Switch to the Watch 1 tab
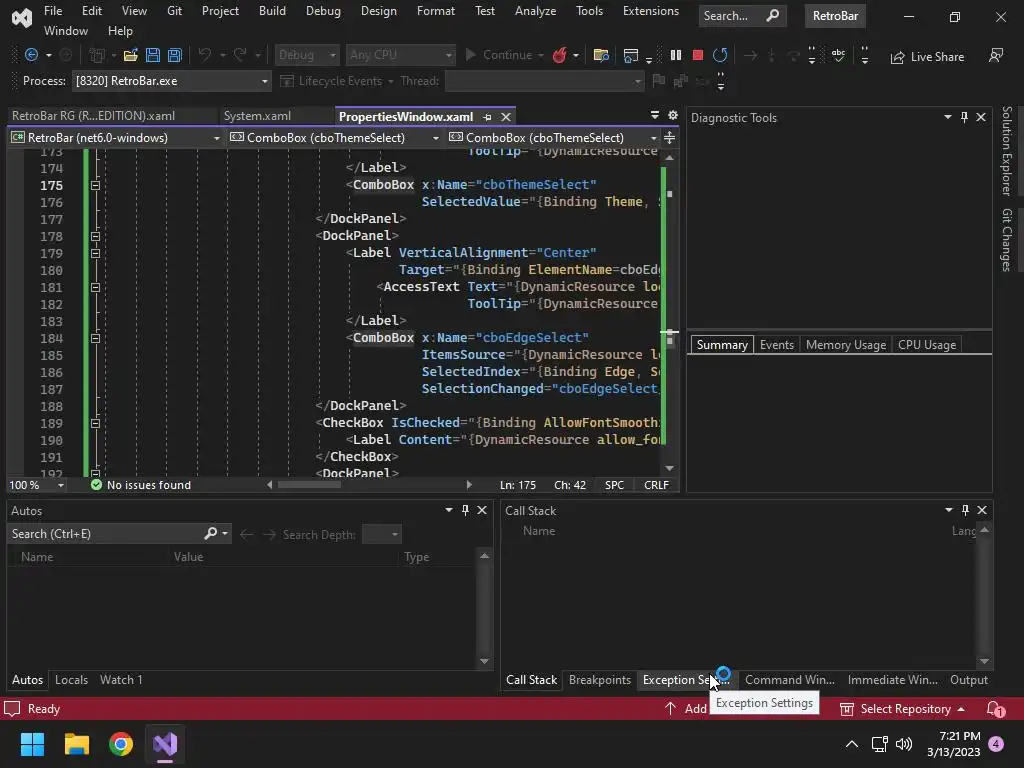 tap(121, 680)
